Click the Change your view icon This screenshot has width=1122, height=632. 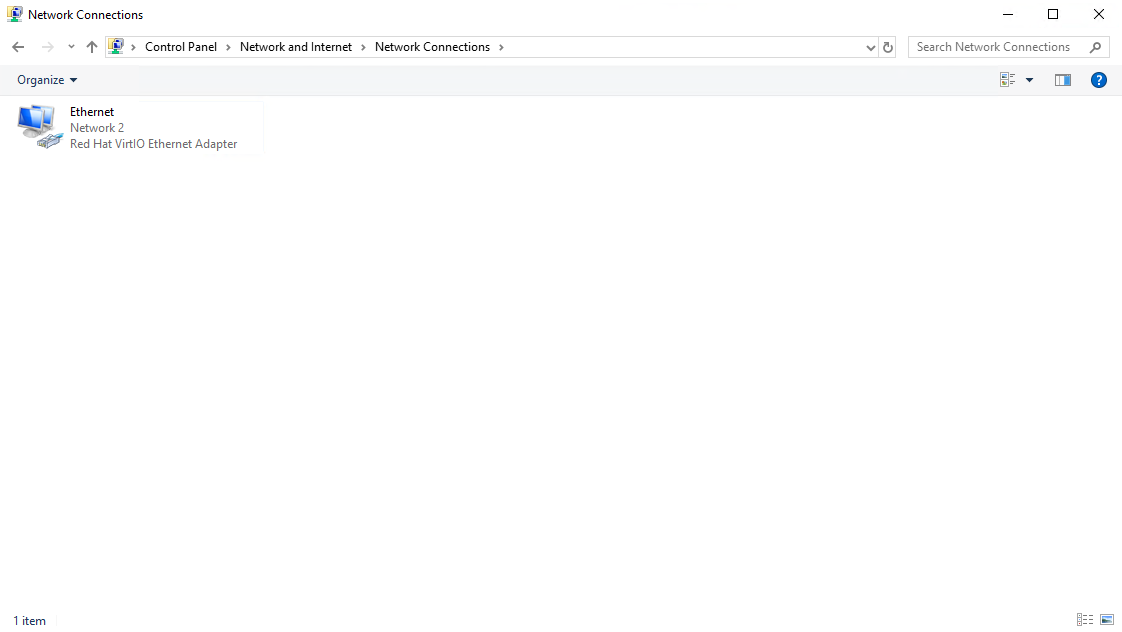click(x=1008, y=80)
